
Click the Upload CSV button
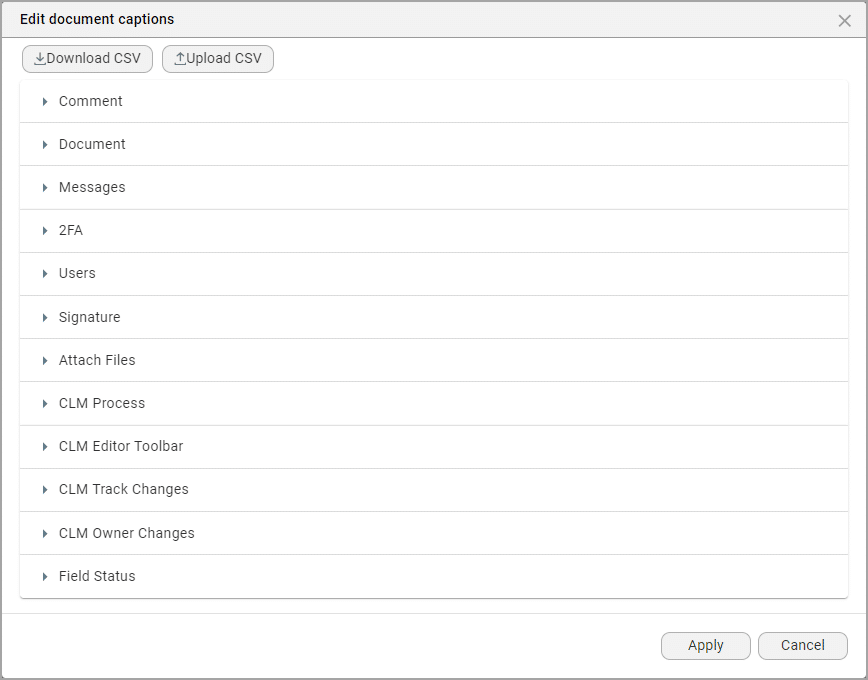pyautogui.click(x=217, y=58)
